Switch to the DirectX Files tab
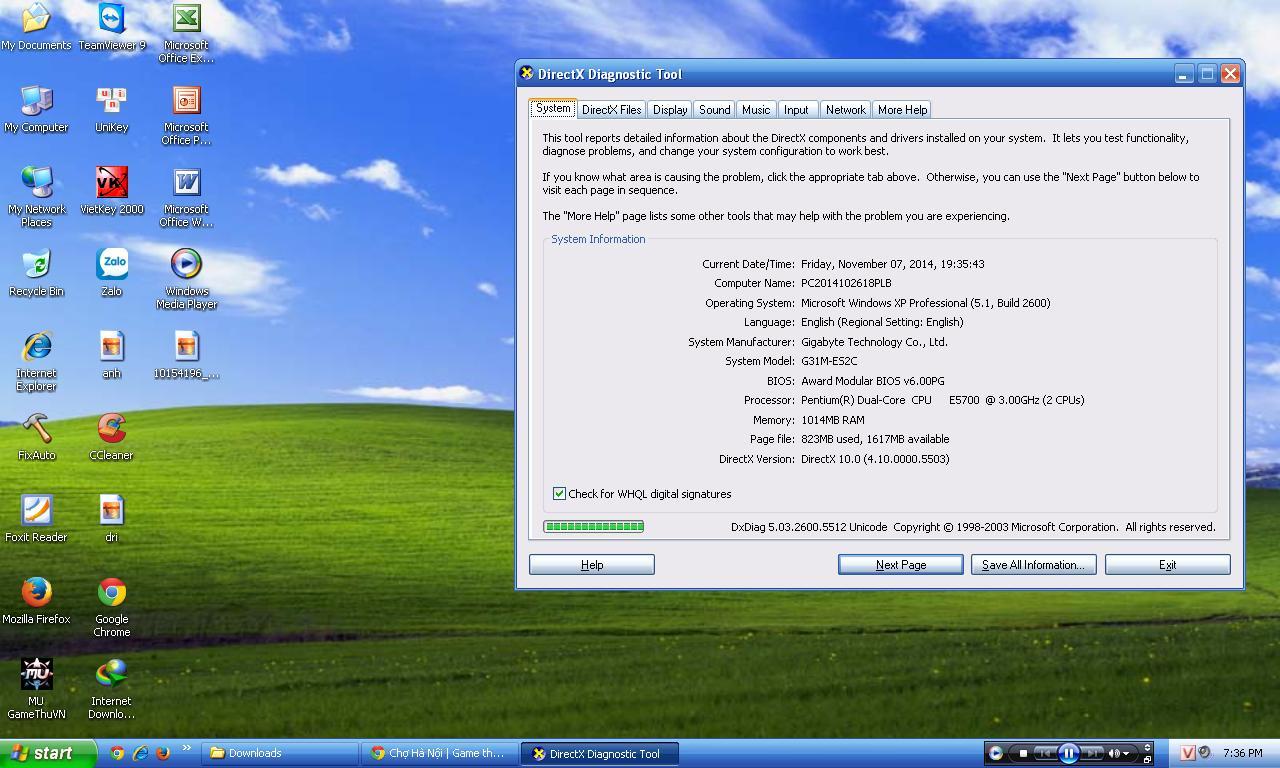This screenshot has width=1280, height=768. click(x=611, y=110)
